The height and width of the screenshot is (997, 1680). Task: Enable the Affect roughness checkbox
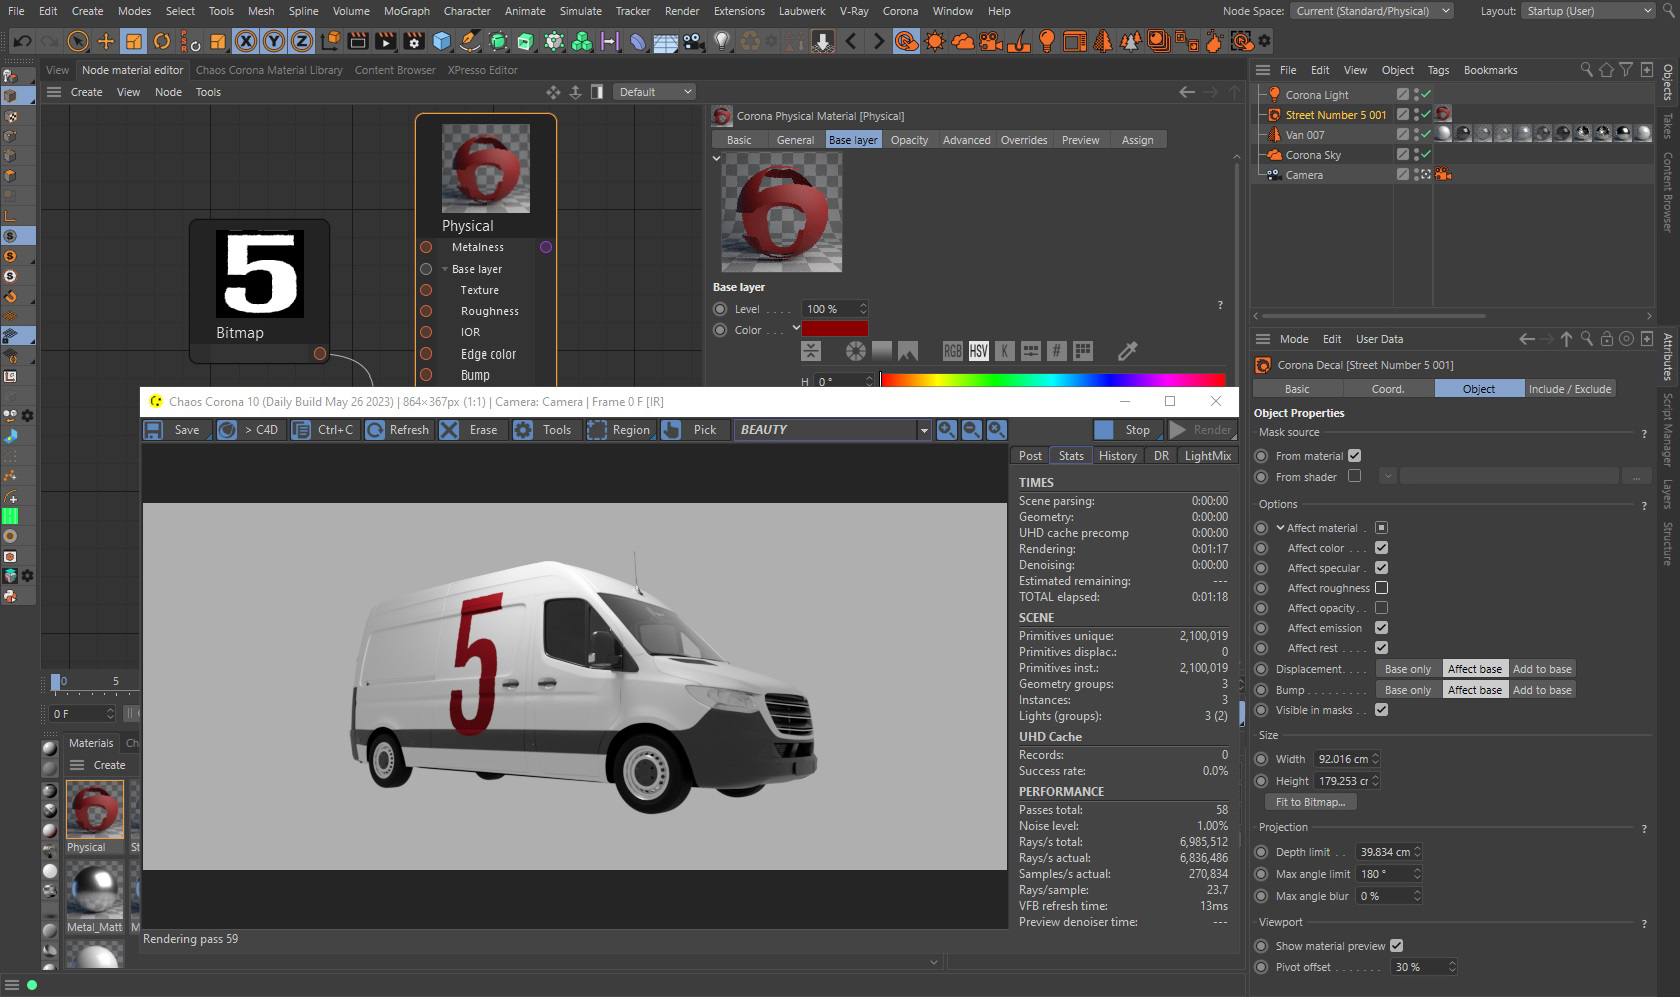click(x=1381, y=588)
